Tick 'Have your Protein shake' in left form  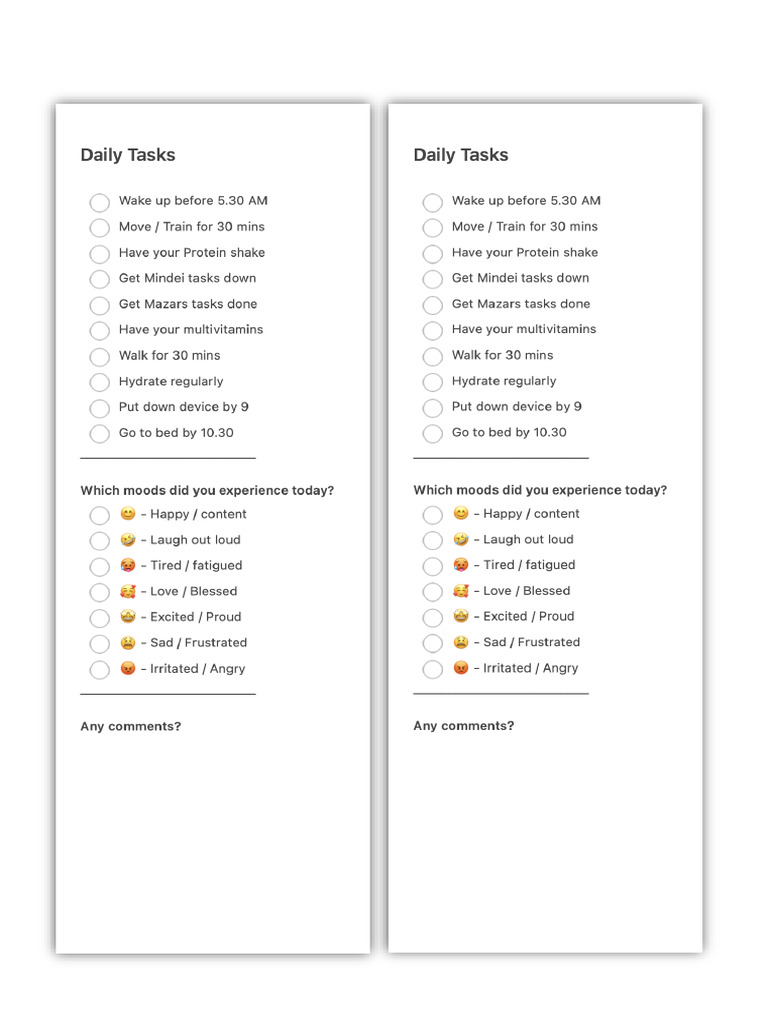point(100,254)
